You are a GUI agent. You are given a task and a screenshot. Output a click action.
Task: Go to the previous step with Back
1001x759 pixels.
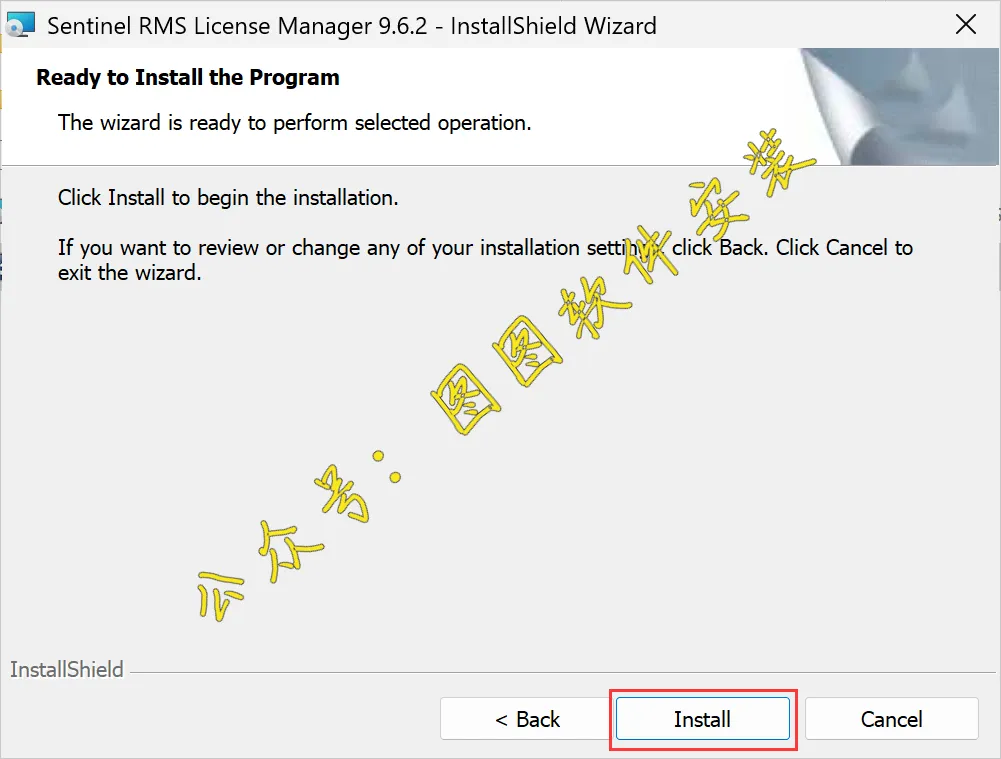(x=527, y=719)
